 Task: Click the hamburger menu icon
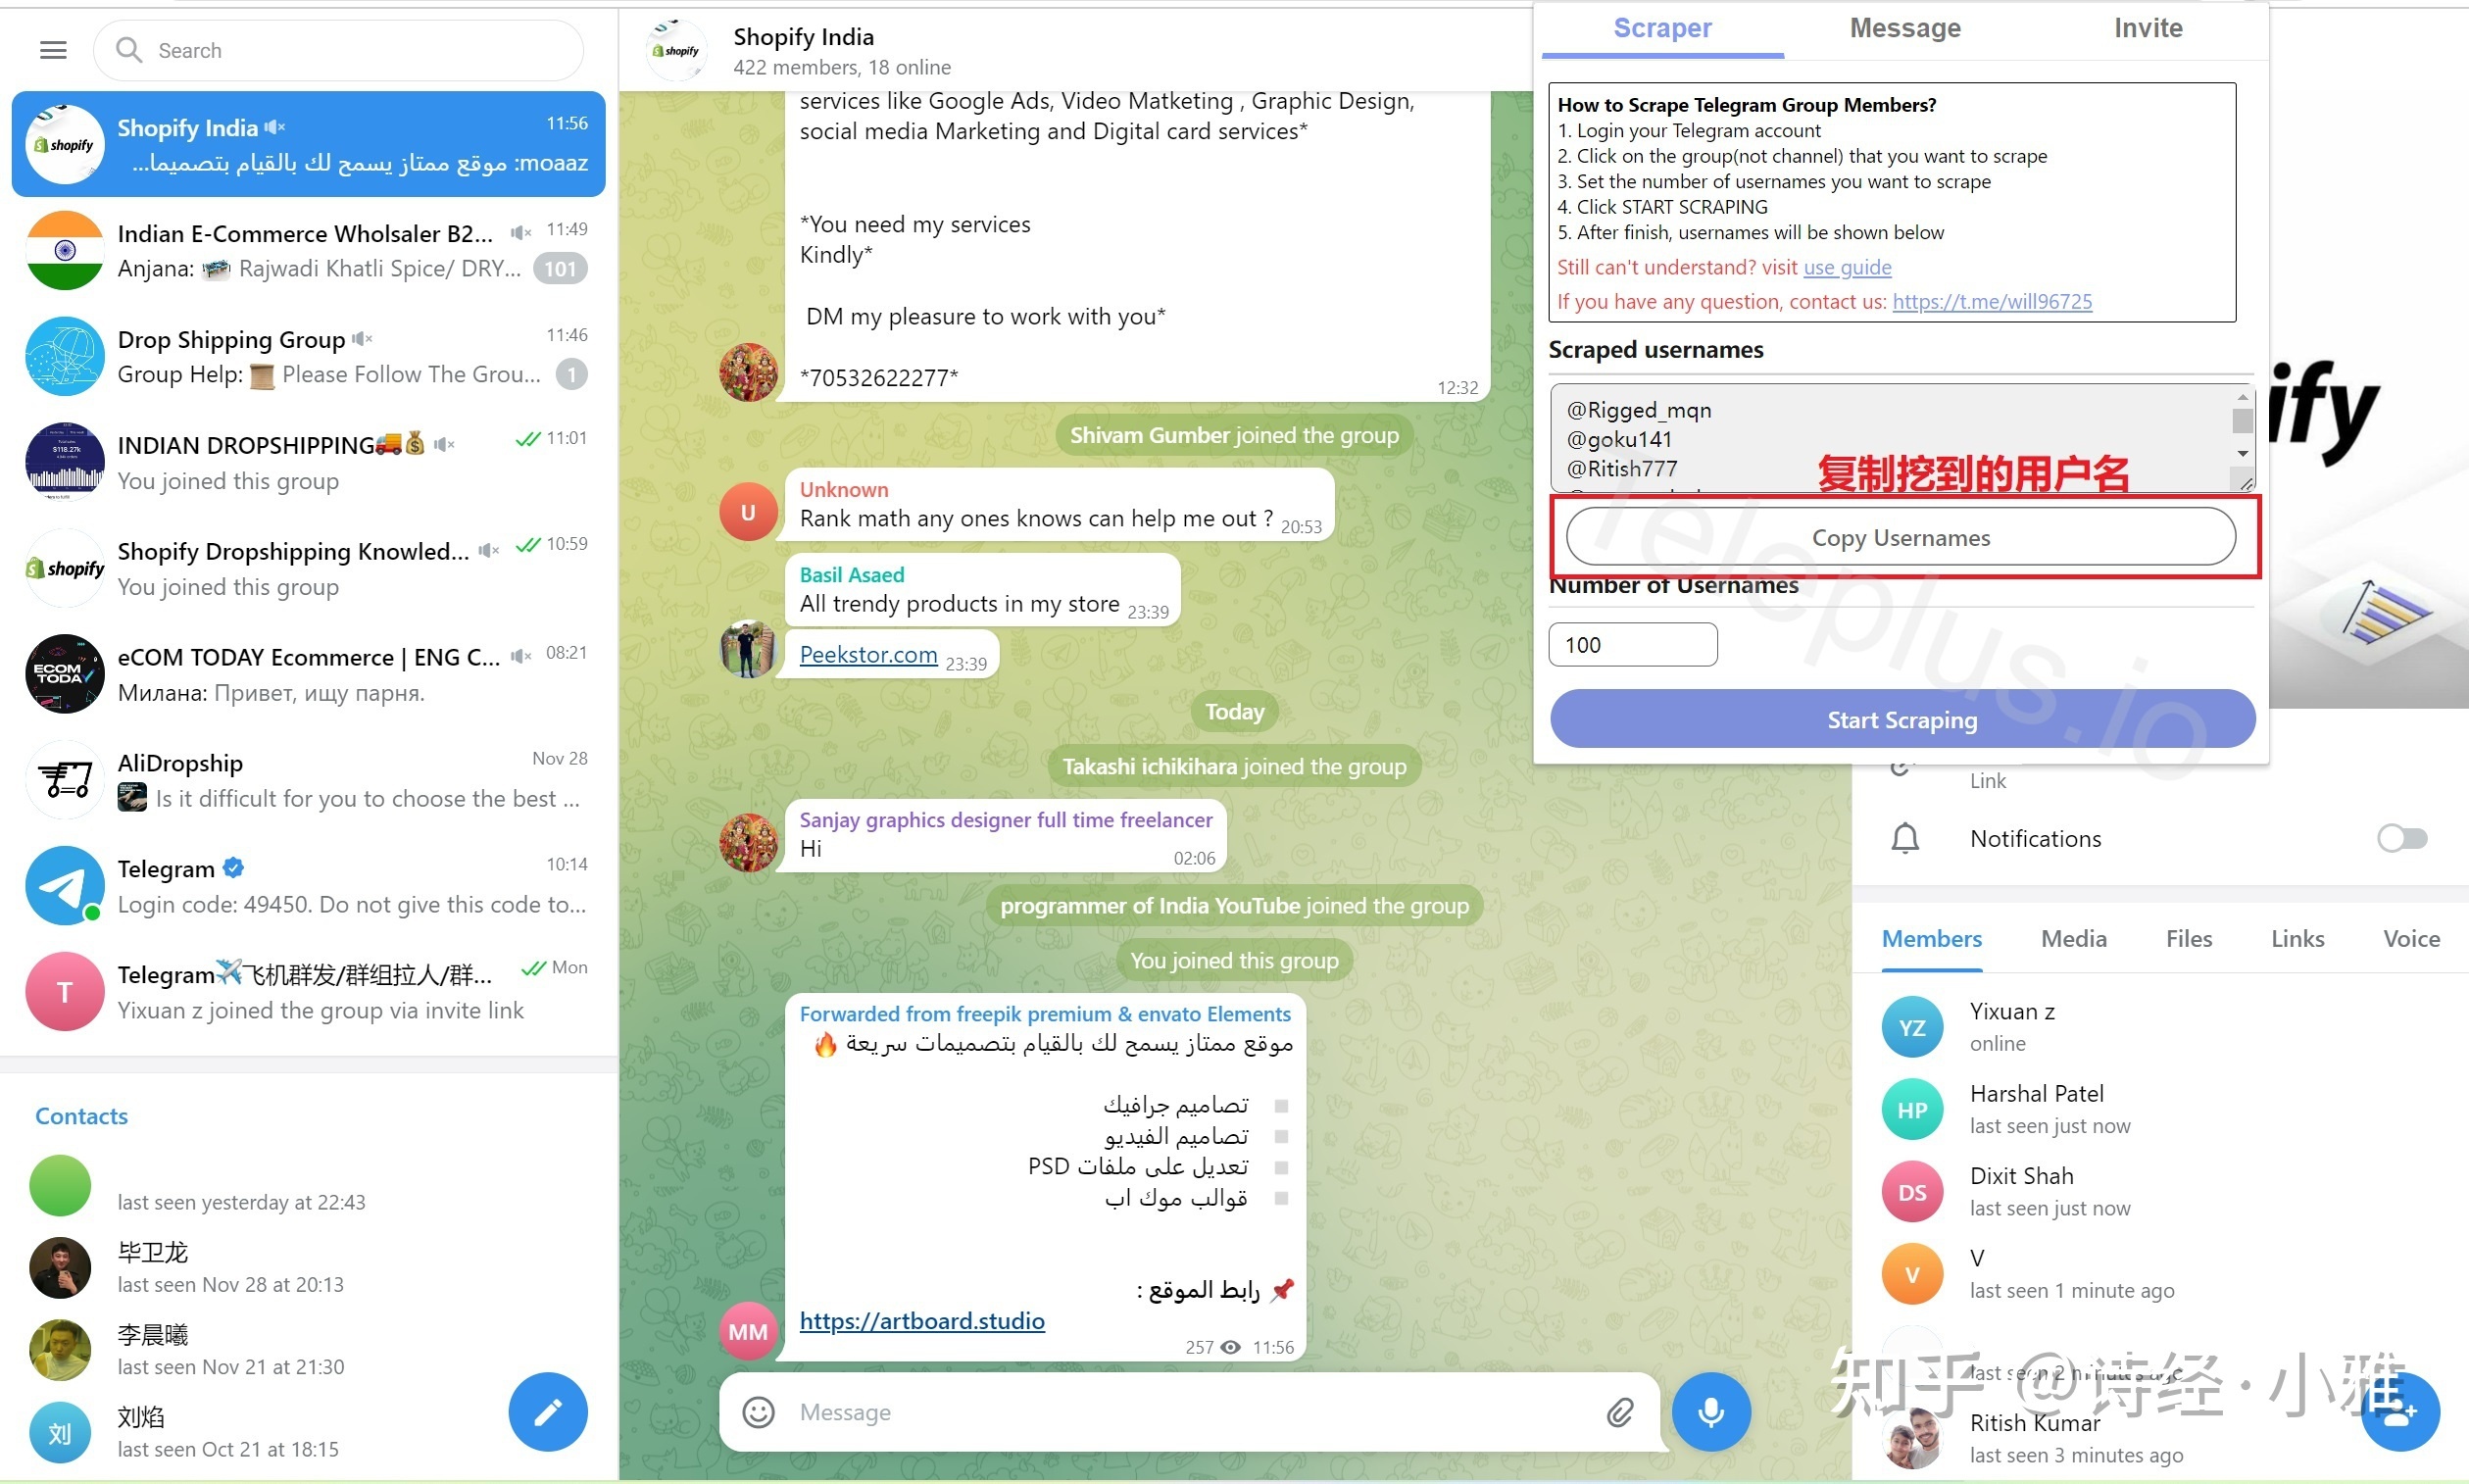click(x=53, y=49)
